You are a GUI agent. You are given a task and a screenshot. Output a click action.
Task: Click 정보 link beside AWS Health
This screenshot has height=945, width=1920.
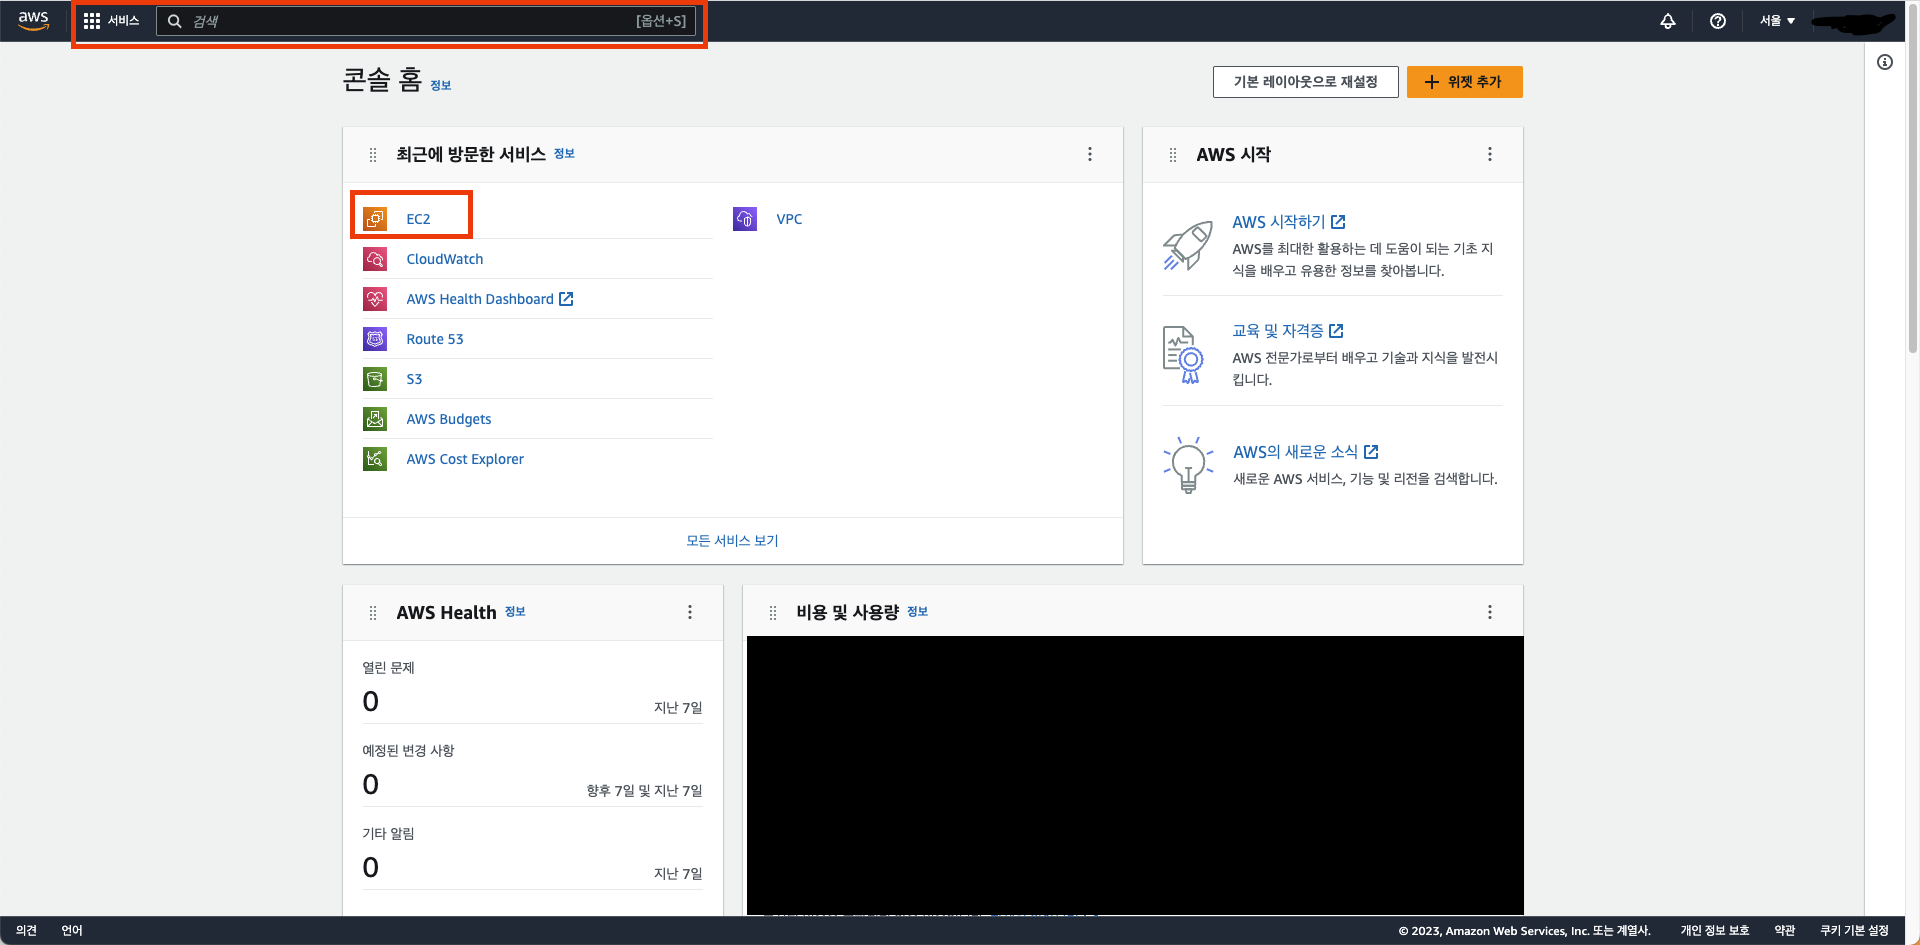click(515, 611)
